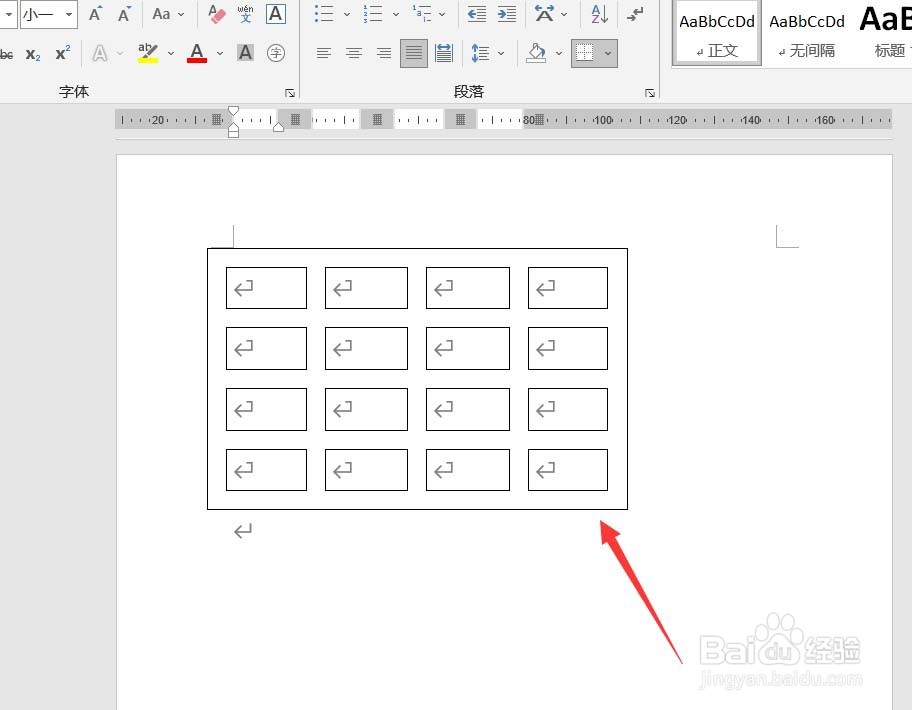Viewport: 912px width, 710px height.
Task: Open the Asian Layout dropdown arrow
Action: pyautogui.click(x=564, y=14)
